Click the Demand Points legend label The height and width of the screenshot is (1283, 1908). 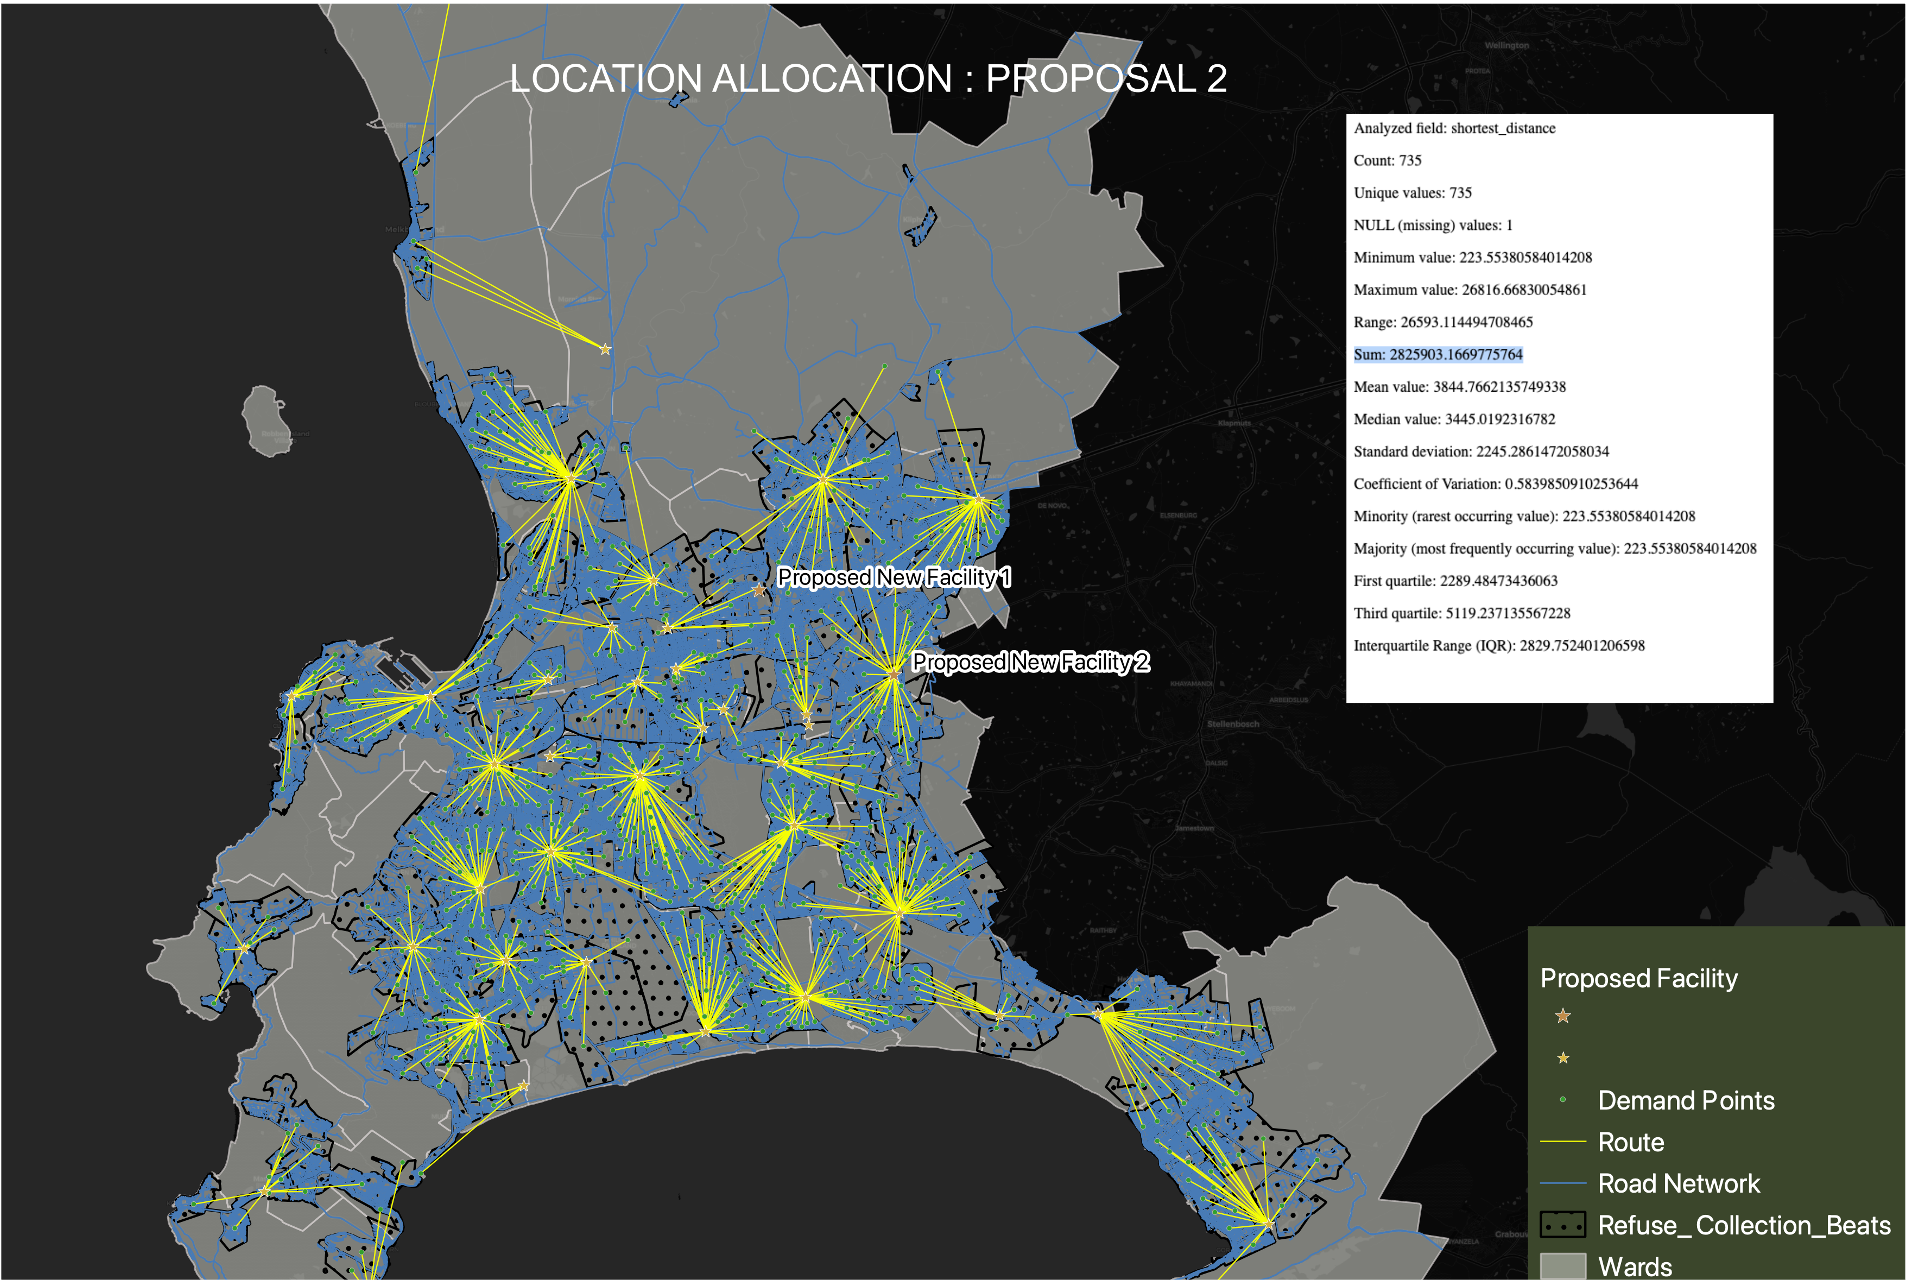1686,1100
